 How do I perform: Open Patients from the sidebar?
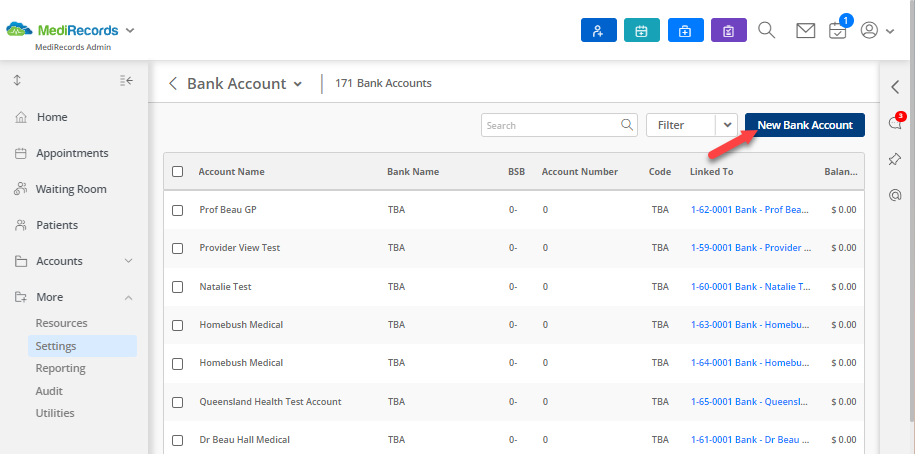[x=57, y=225]
